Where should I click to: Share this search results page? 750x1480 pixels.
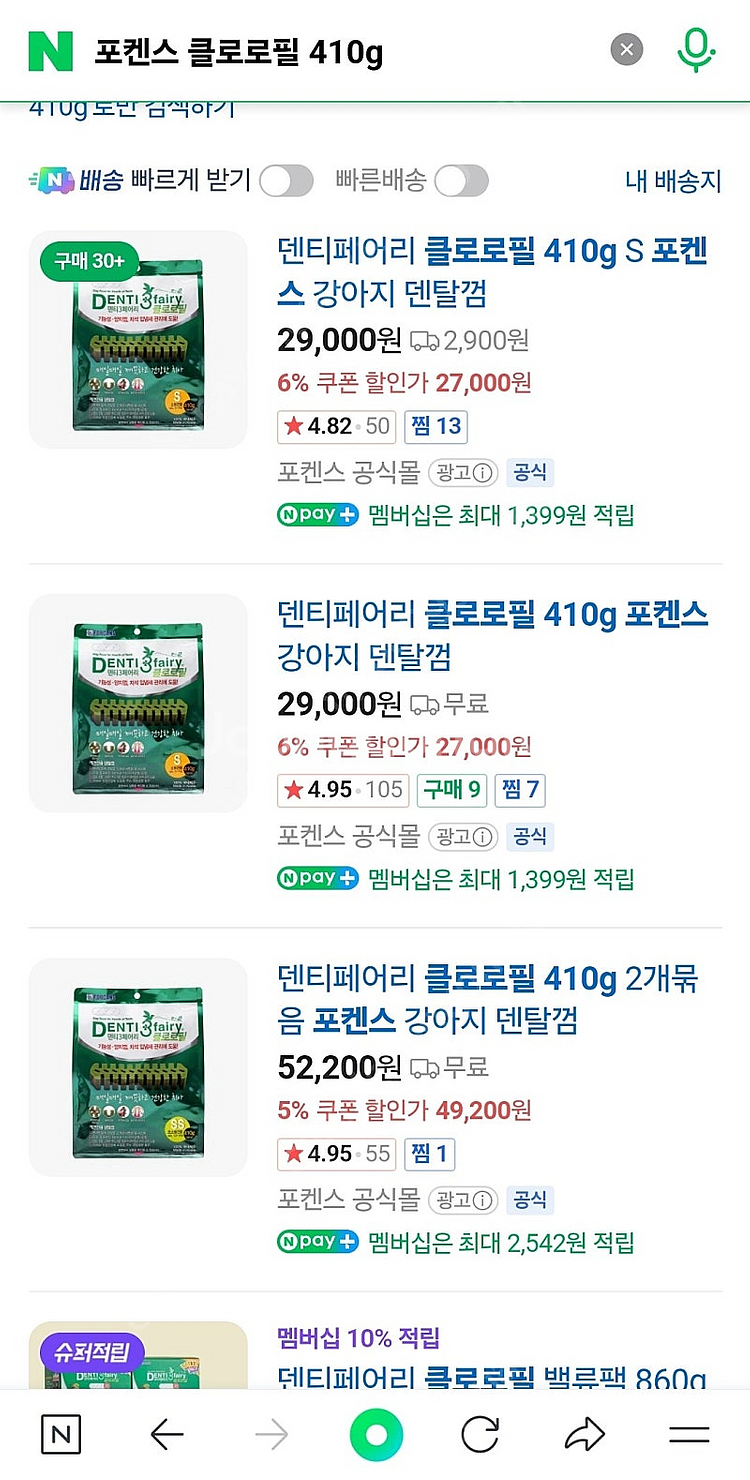pyautogui.click(x=584, y=1436)
